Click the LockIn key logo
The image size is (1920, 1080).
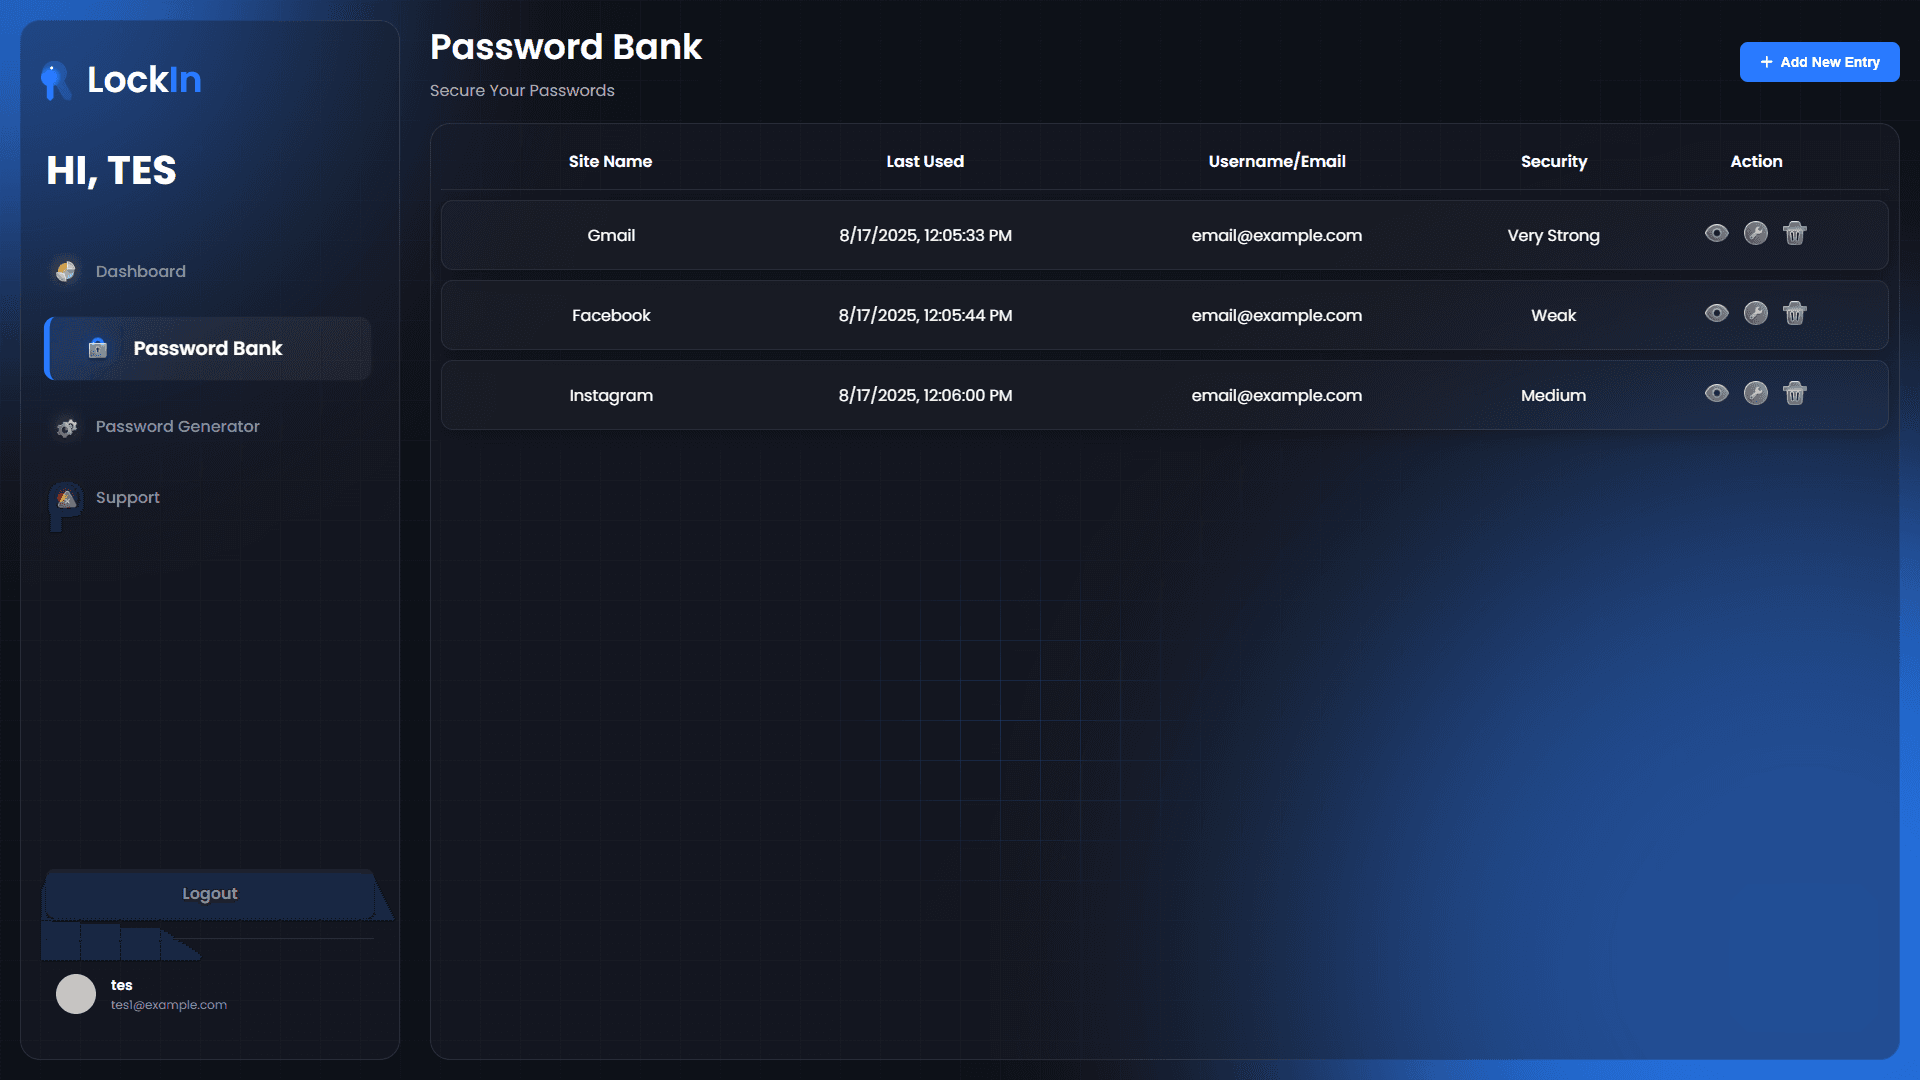pos(54,80)
